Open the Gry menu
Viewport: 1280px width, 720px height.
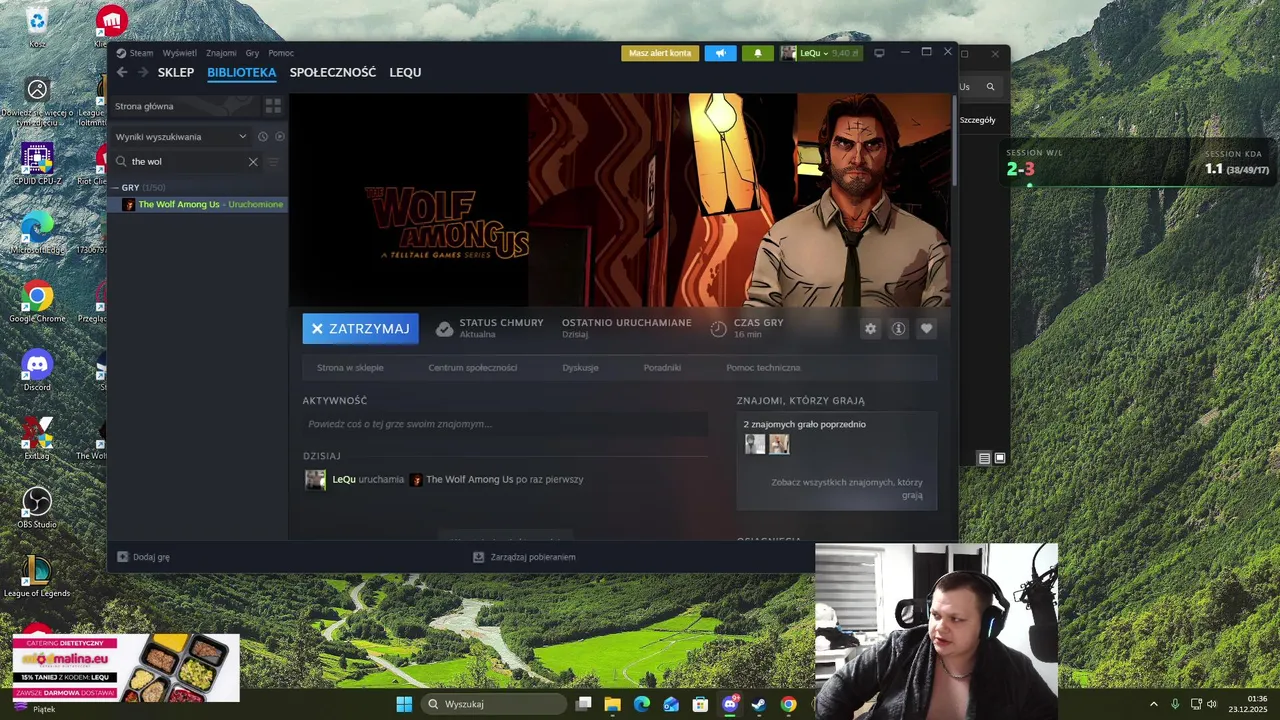tap(252, 53)
